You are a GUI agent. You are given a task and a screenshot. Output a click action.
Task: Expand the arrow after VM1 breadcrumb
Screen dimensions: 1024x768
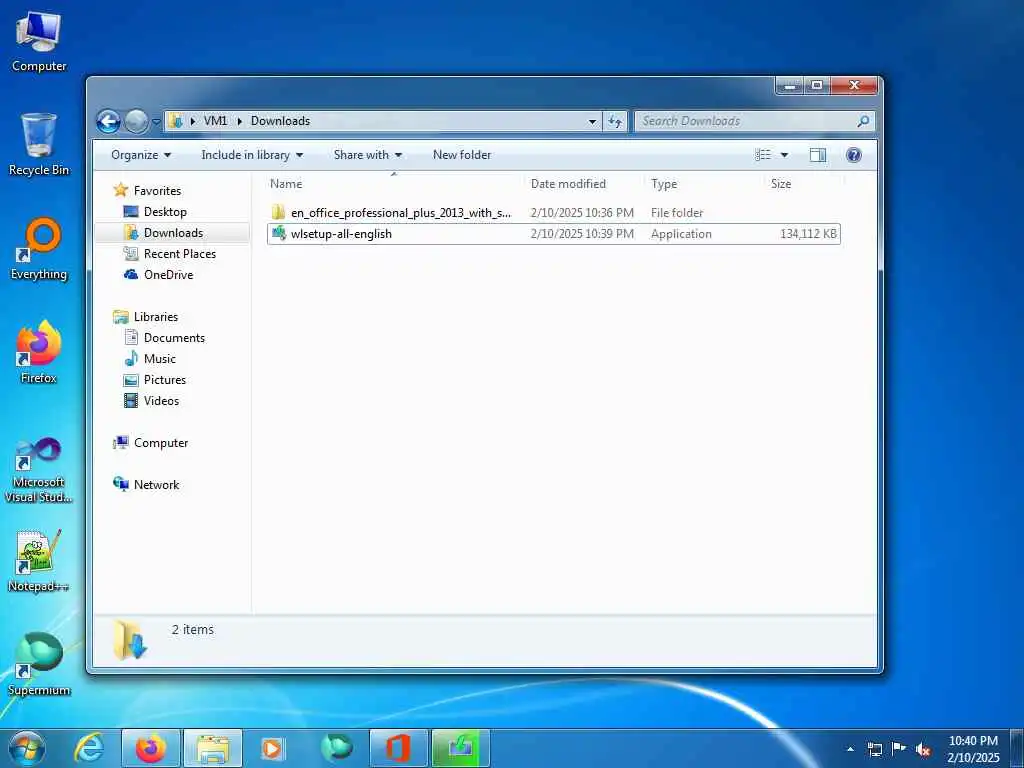tap(240, 121)
